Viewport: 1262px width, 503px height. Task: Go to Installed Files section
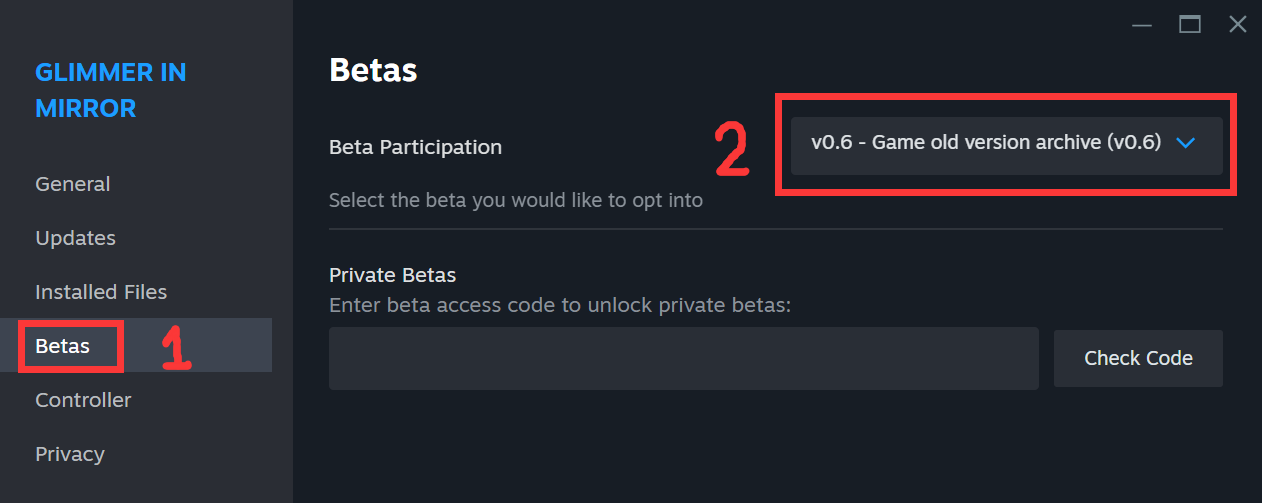point(101,292)
